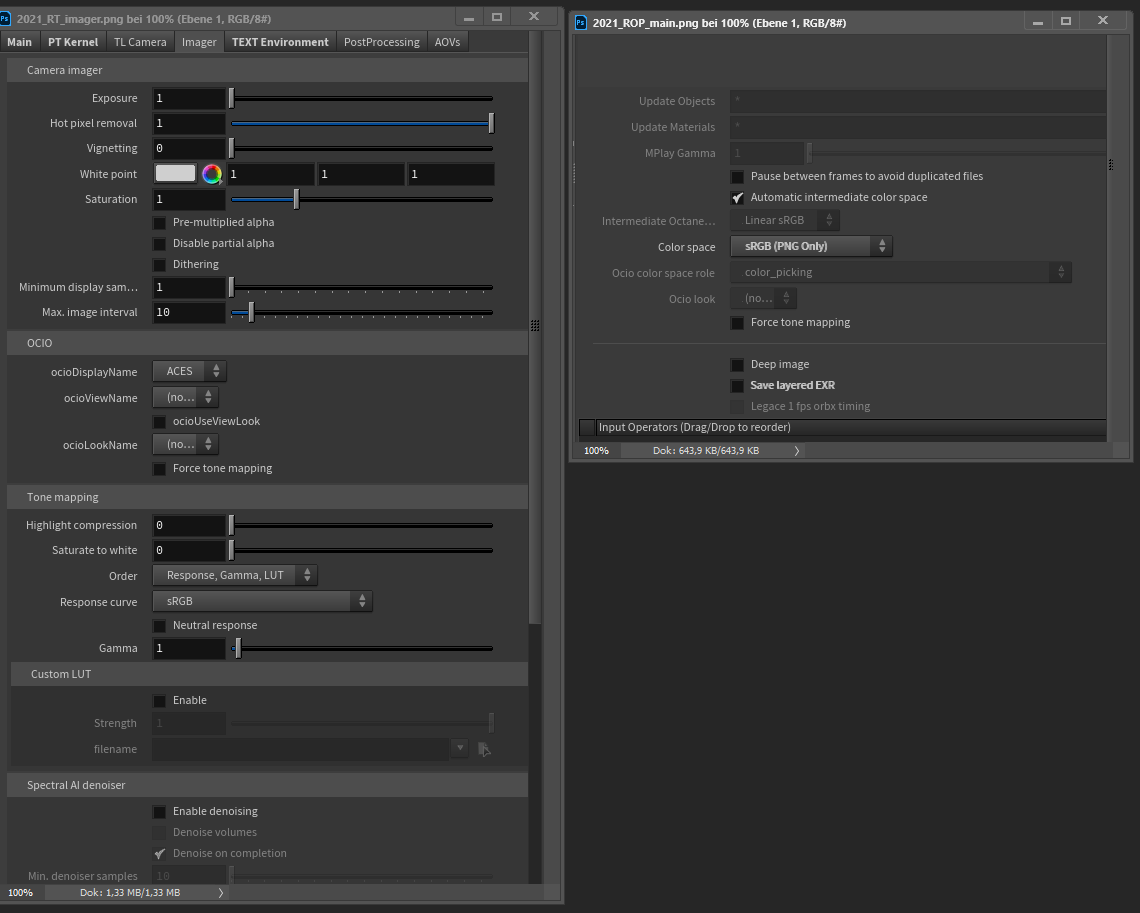Open Ocio color space role color_picking dropdown
This screenshot has width=1140, height=913.
click(x=901, y=273)
